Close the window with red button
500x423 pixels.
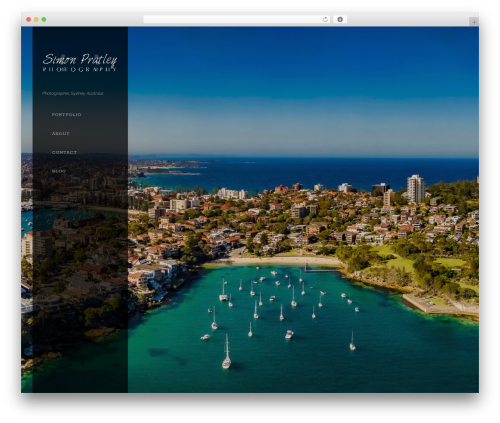click(x=29, y=19)
